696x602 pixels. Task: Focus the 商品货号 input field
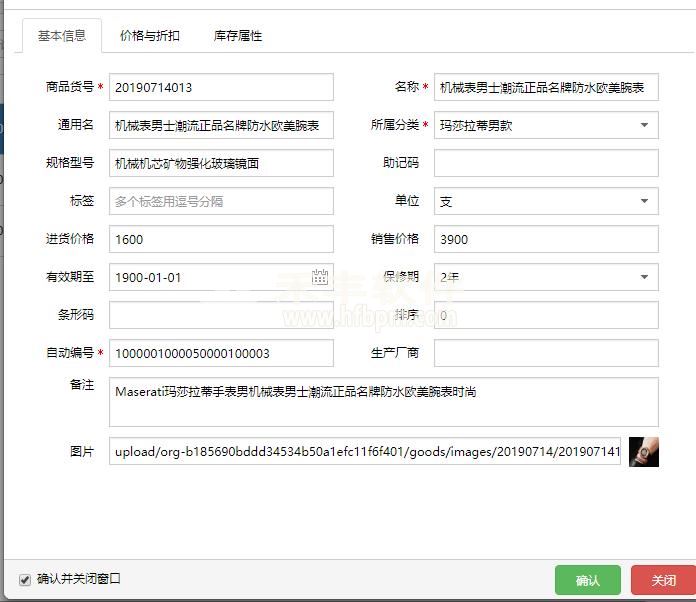pyautogui.click(x=221, y=87)
